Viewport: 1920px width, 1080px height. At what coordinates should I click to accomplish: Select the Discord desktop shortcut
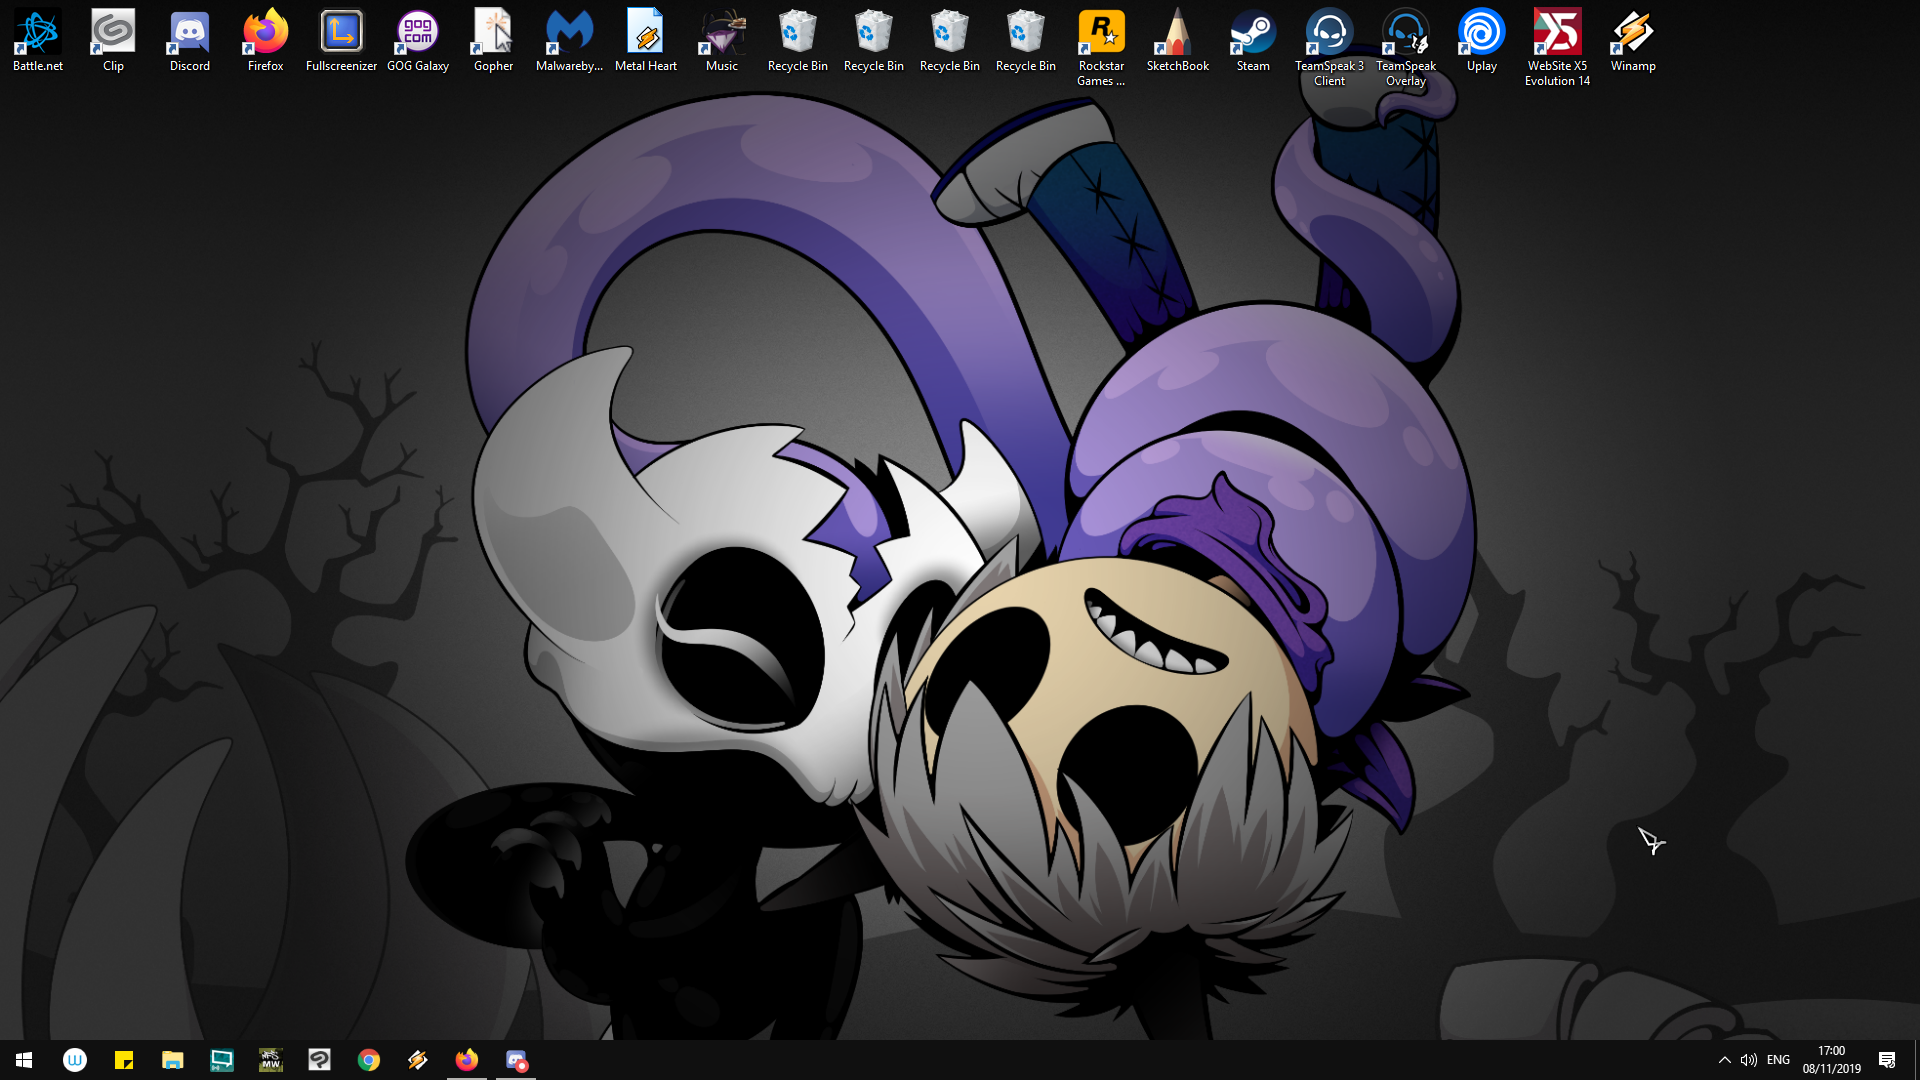click(x=189, y=41)
